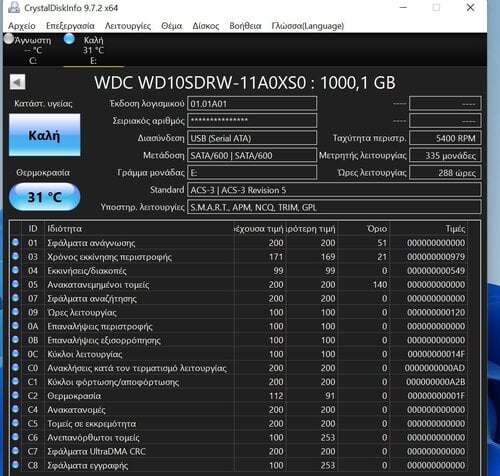Click the Καλή health status button
The image size is (500, 476).
coord(45,135)
